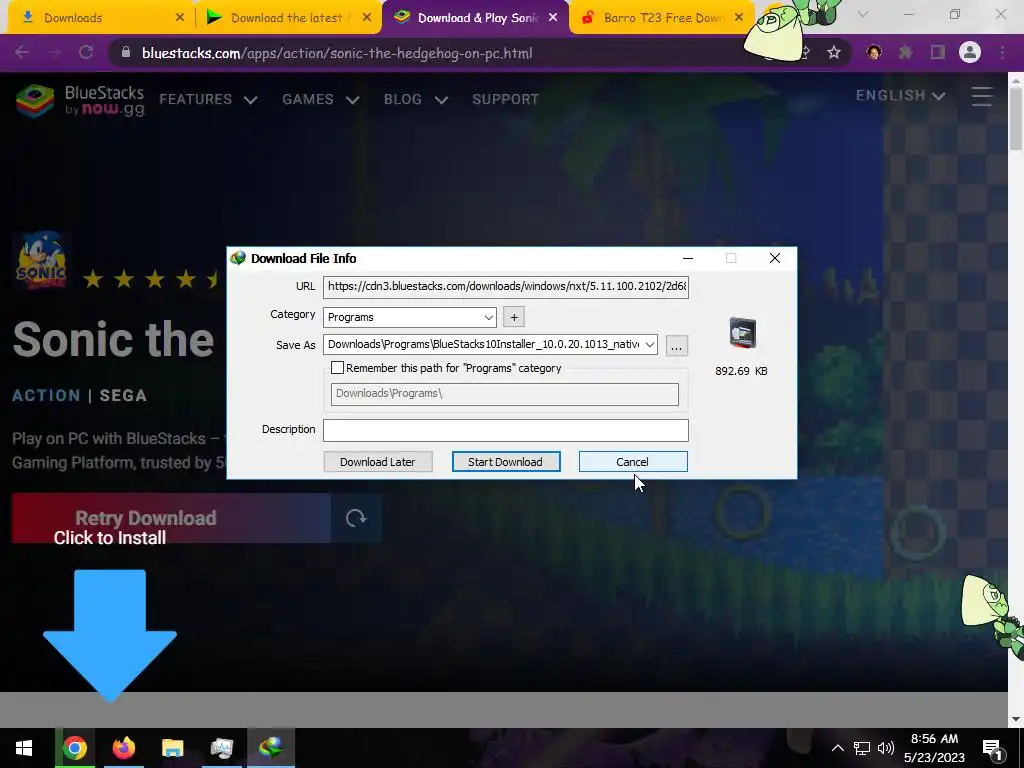This screenshot has width=1024, height=768.
Task: Toggle the browser side panel icon
Action: click(938, 53)
